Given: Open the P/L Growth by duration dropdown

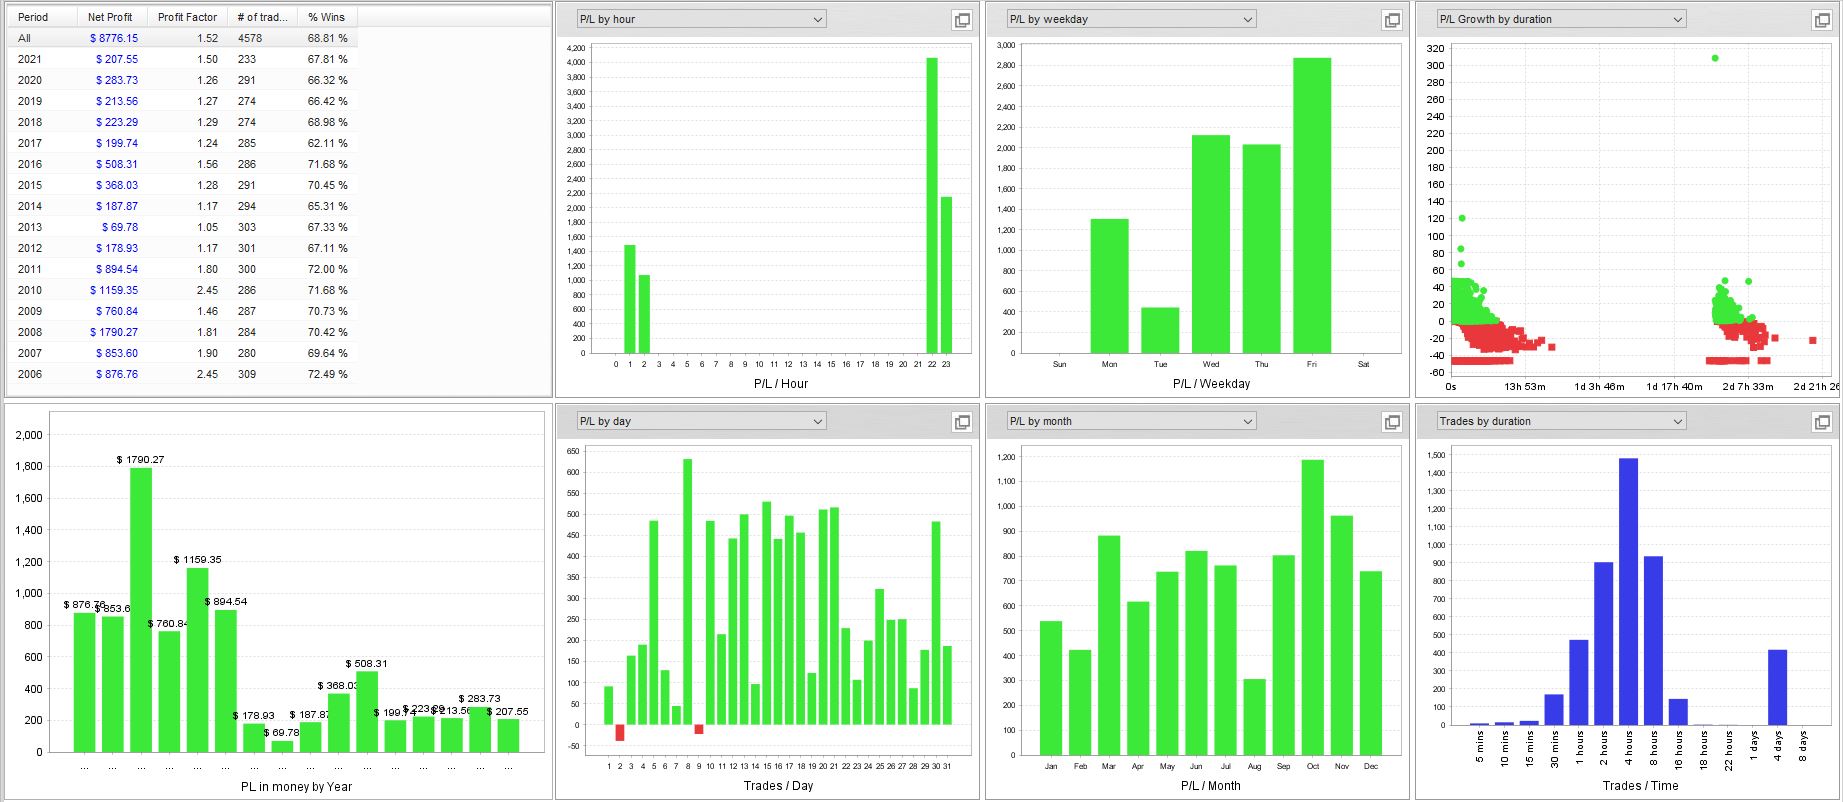Looking at the screenshot, I should coord(1561,19).
